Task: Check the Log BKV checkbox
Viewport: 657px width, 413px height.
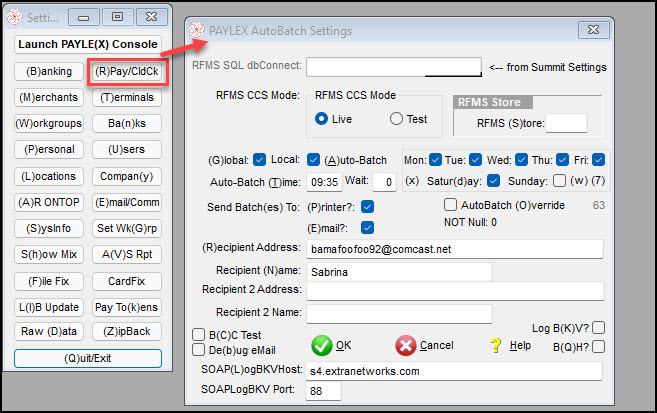Action: click(598, 329)
